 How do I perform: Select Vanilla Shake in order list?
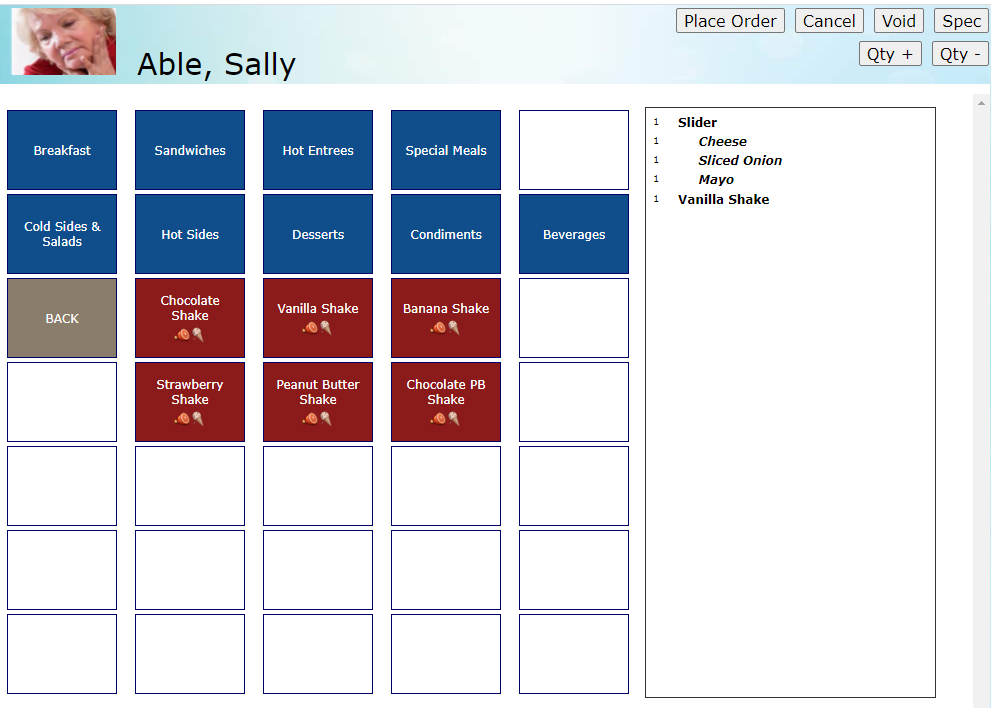tap(724, 199)
